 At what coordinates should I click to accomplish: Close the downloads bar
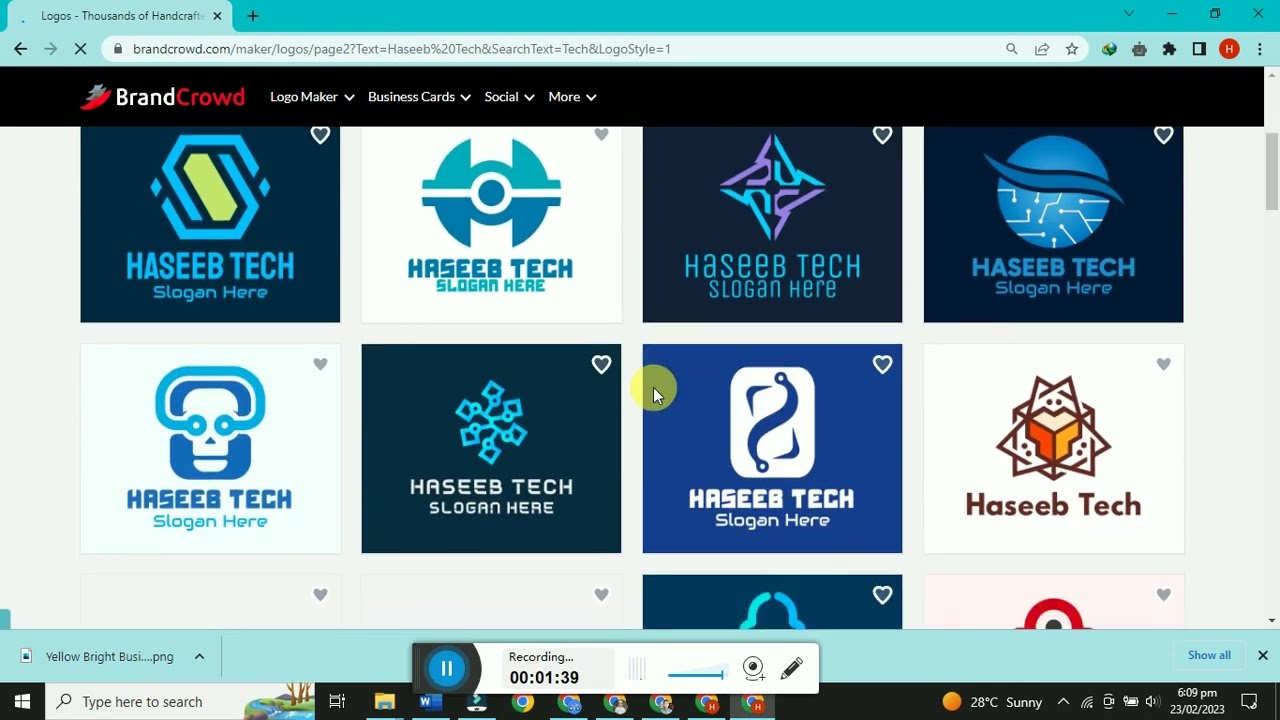pos(1263,656)
